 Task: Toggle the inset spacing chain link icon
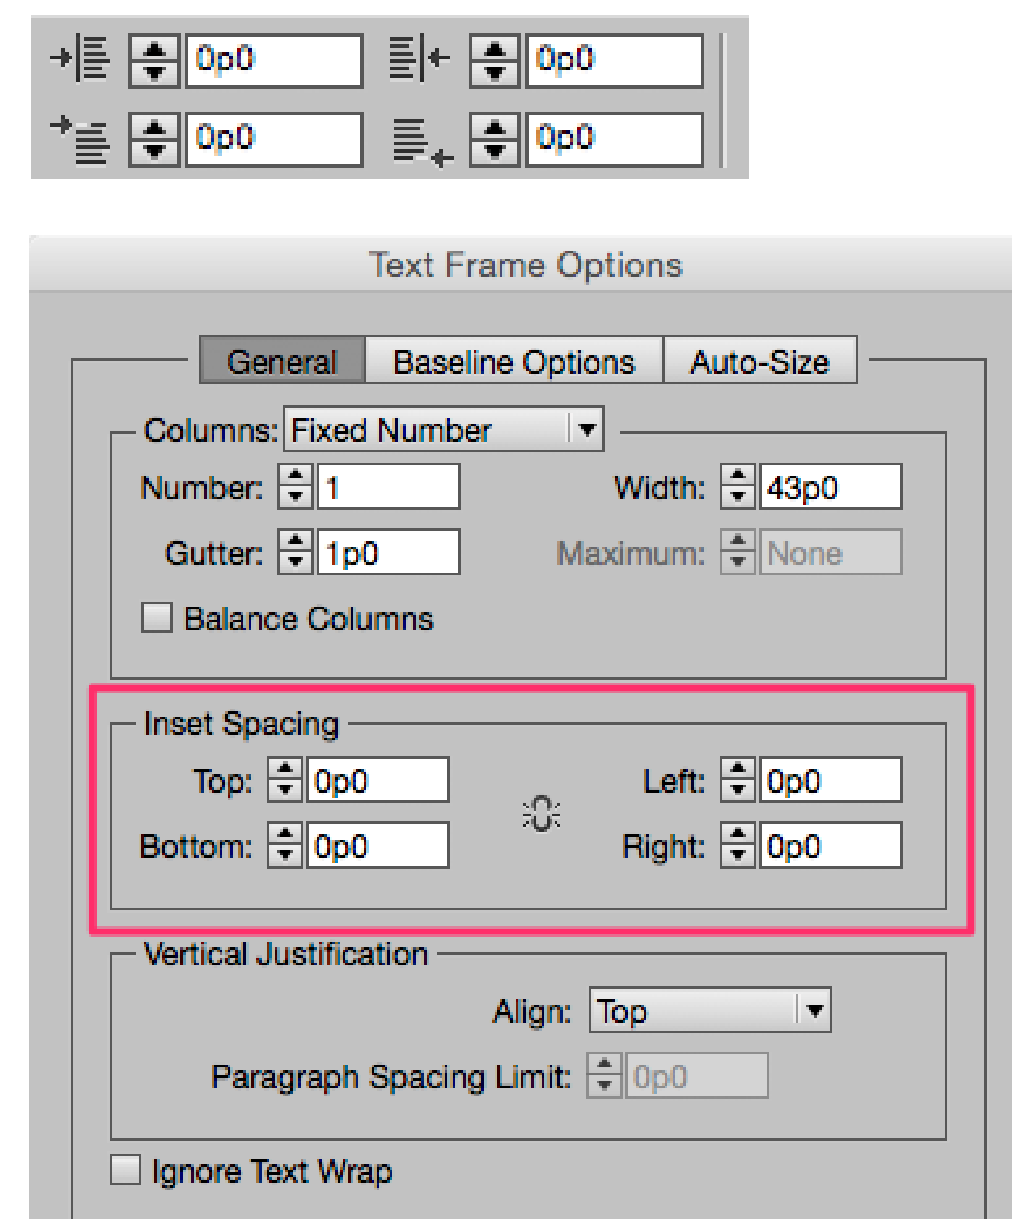pos(541,814)
